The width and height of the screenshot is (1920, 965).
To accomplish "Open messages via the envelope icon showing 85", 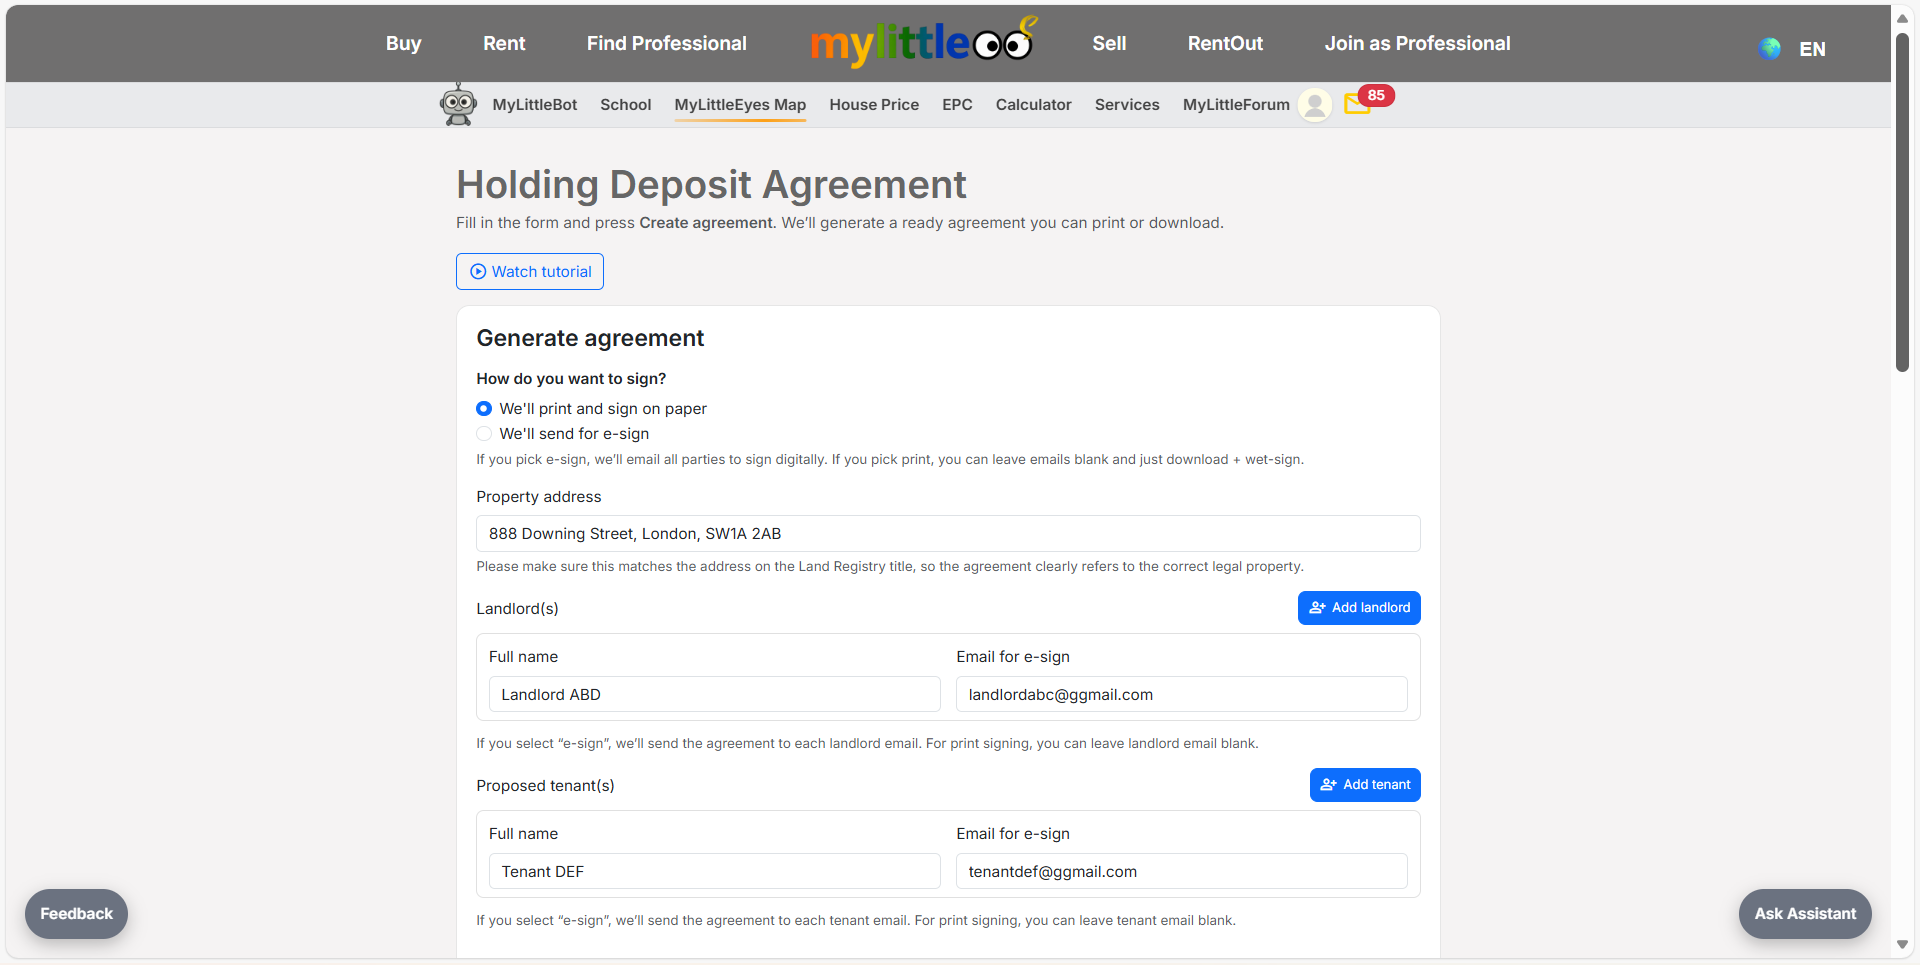I will tap(1357, 105).
